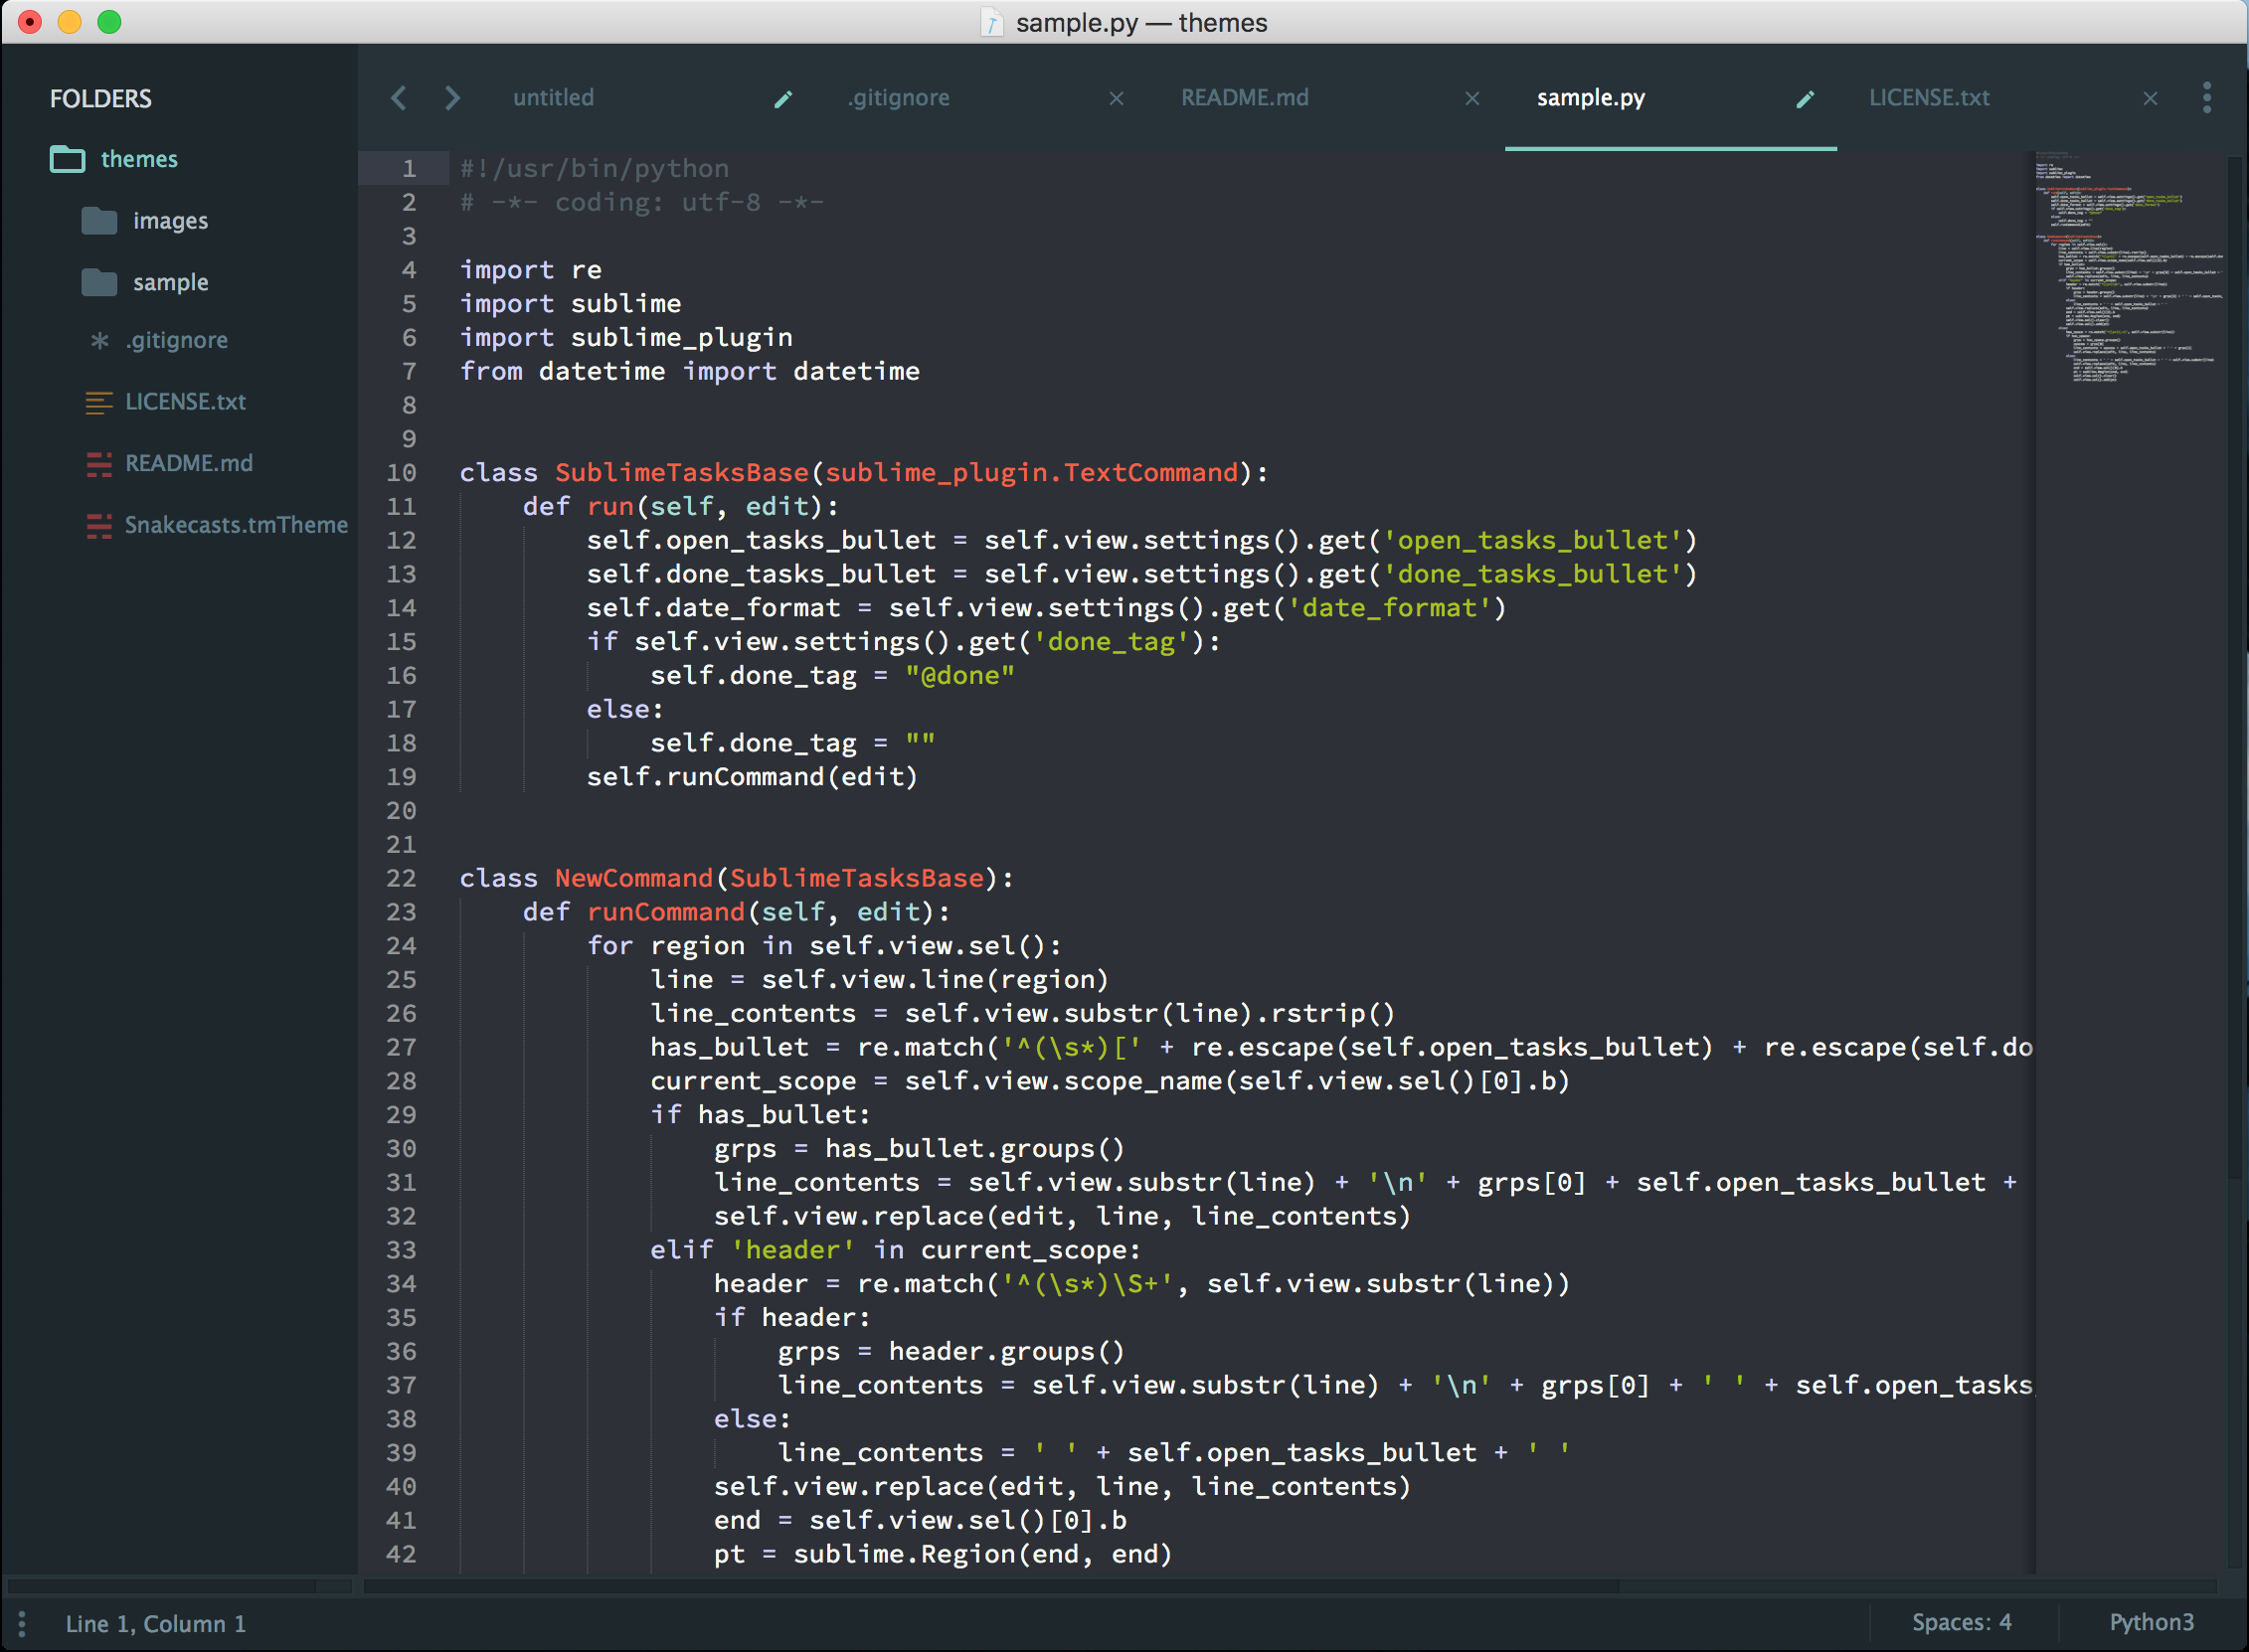Open the Spaces: 4 indentation menu
2249x1652 pixels.
1961,1622
